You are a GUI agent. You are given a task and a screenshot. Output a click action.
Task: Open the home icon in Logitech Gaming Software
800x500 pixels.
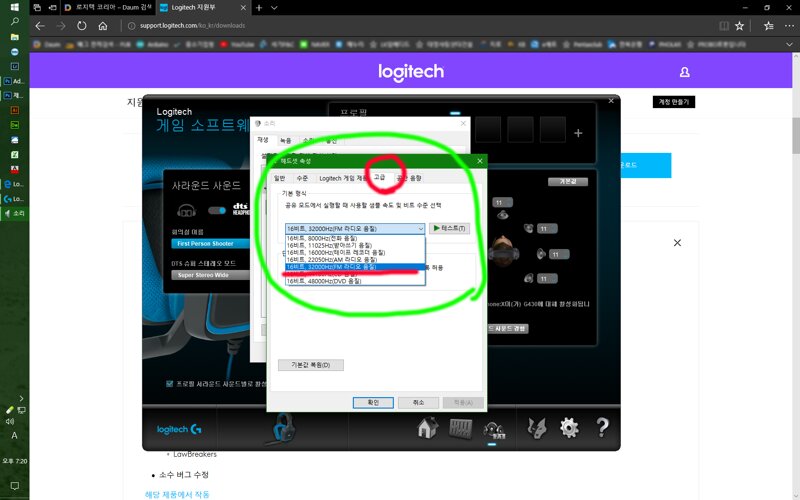[x=427, y=428]
